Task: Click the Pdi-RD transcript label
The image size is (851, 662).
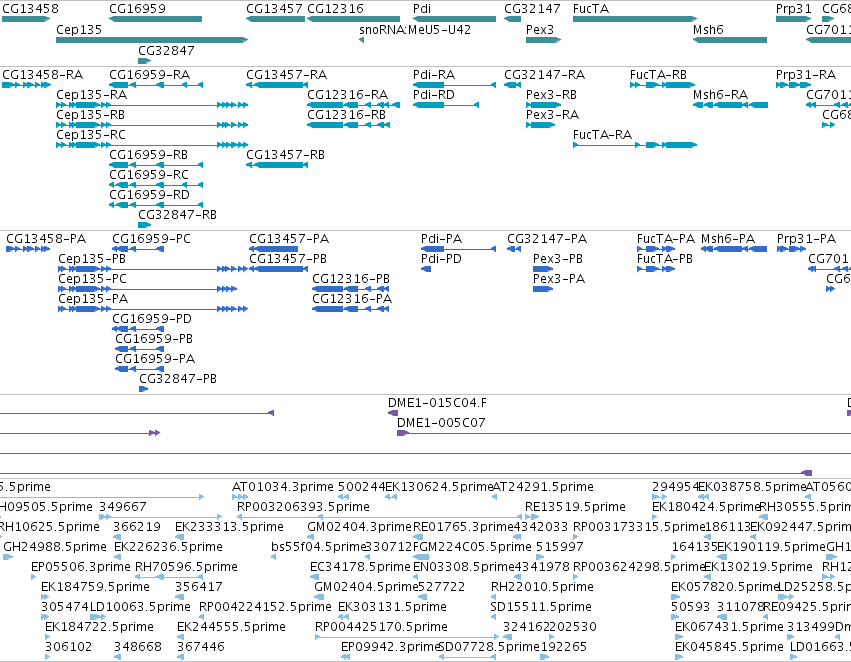Action: [434, 95]
